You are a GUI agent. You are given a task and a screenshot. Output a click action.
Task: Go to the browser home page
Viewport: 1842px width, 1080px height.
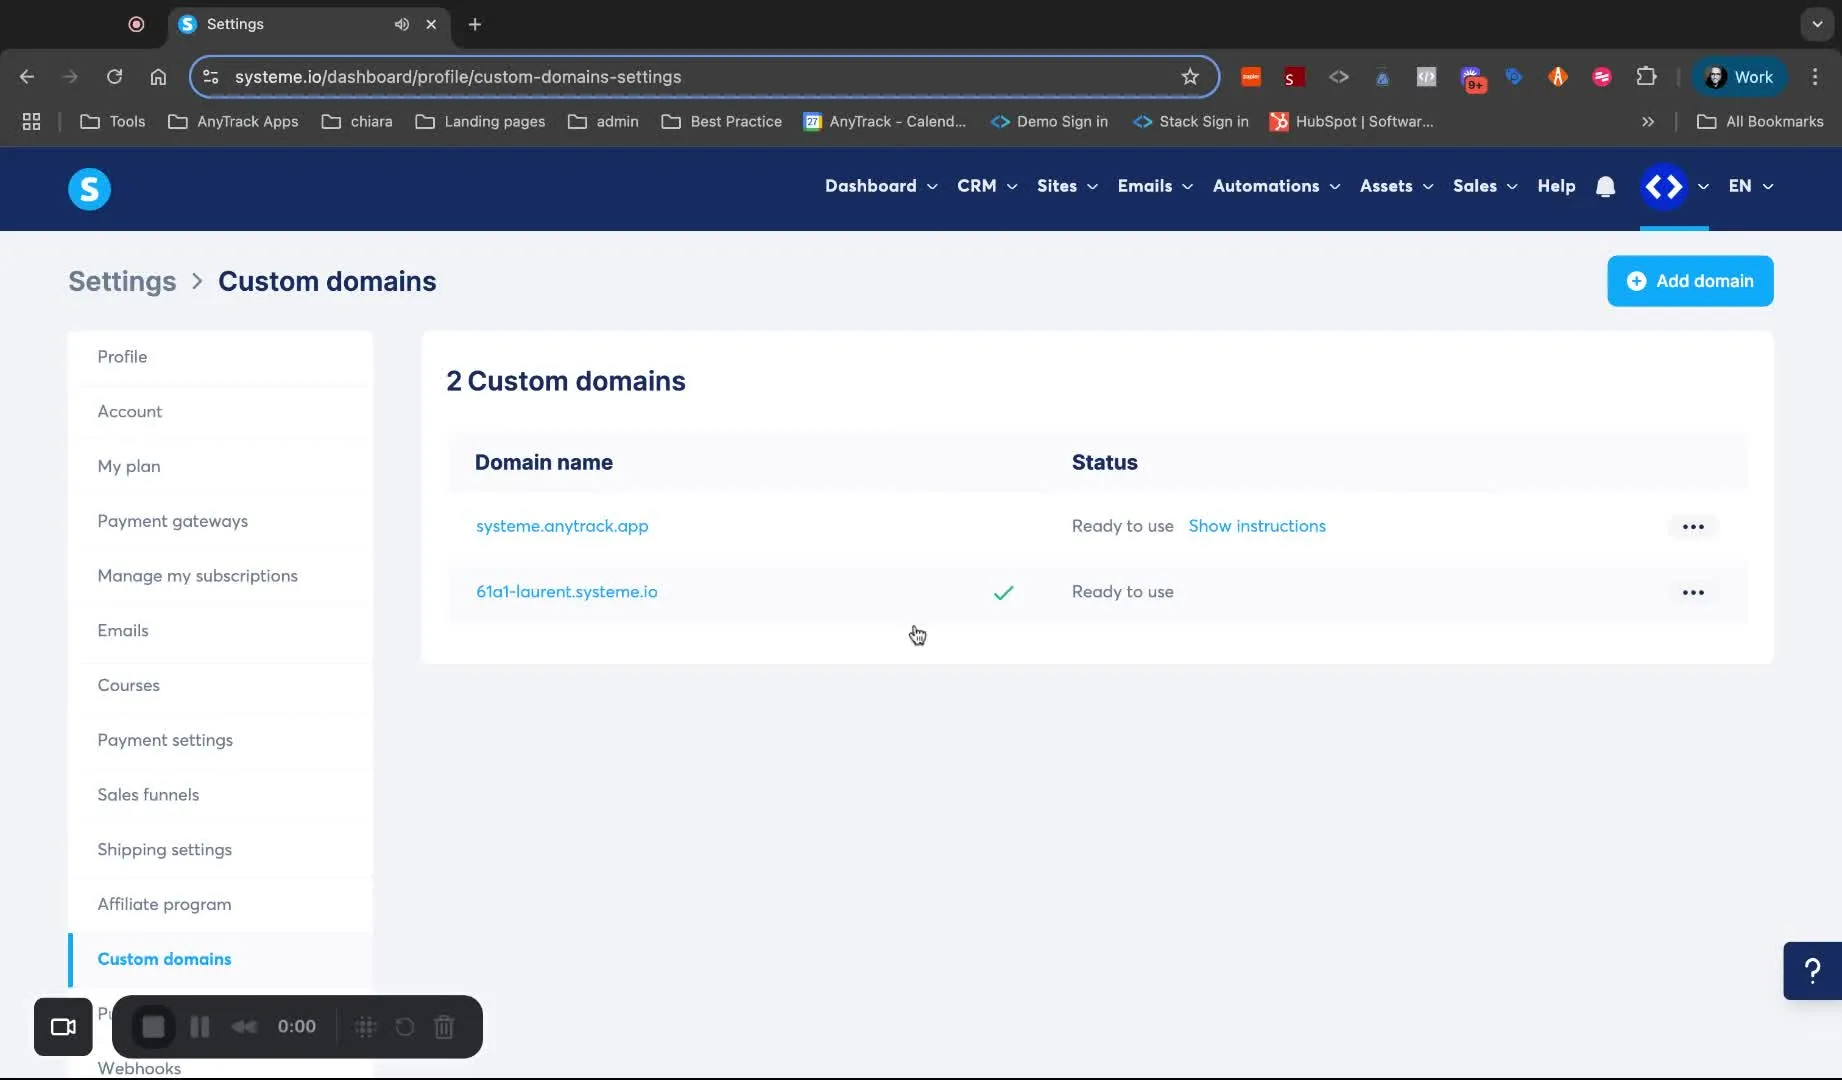pos(158,77)
